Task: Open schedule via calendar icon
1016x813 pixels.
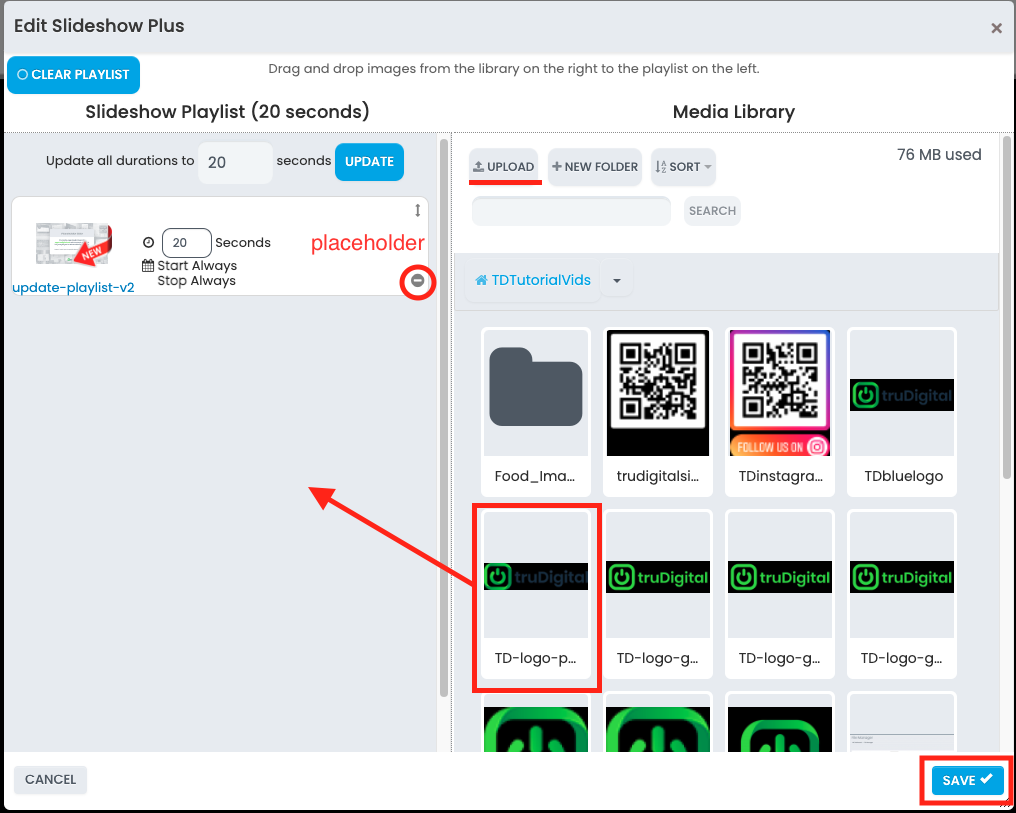Action: pos(148,266)
